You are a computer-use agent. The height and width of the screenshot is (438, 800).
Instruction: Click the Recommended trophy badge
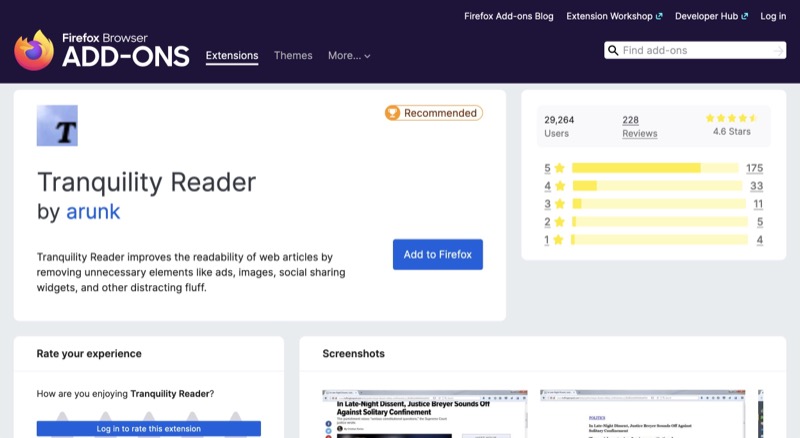[x=433, y=113]
